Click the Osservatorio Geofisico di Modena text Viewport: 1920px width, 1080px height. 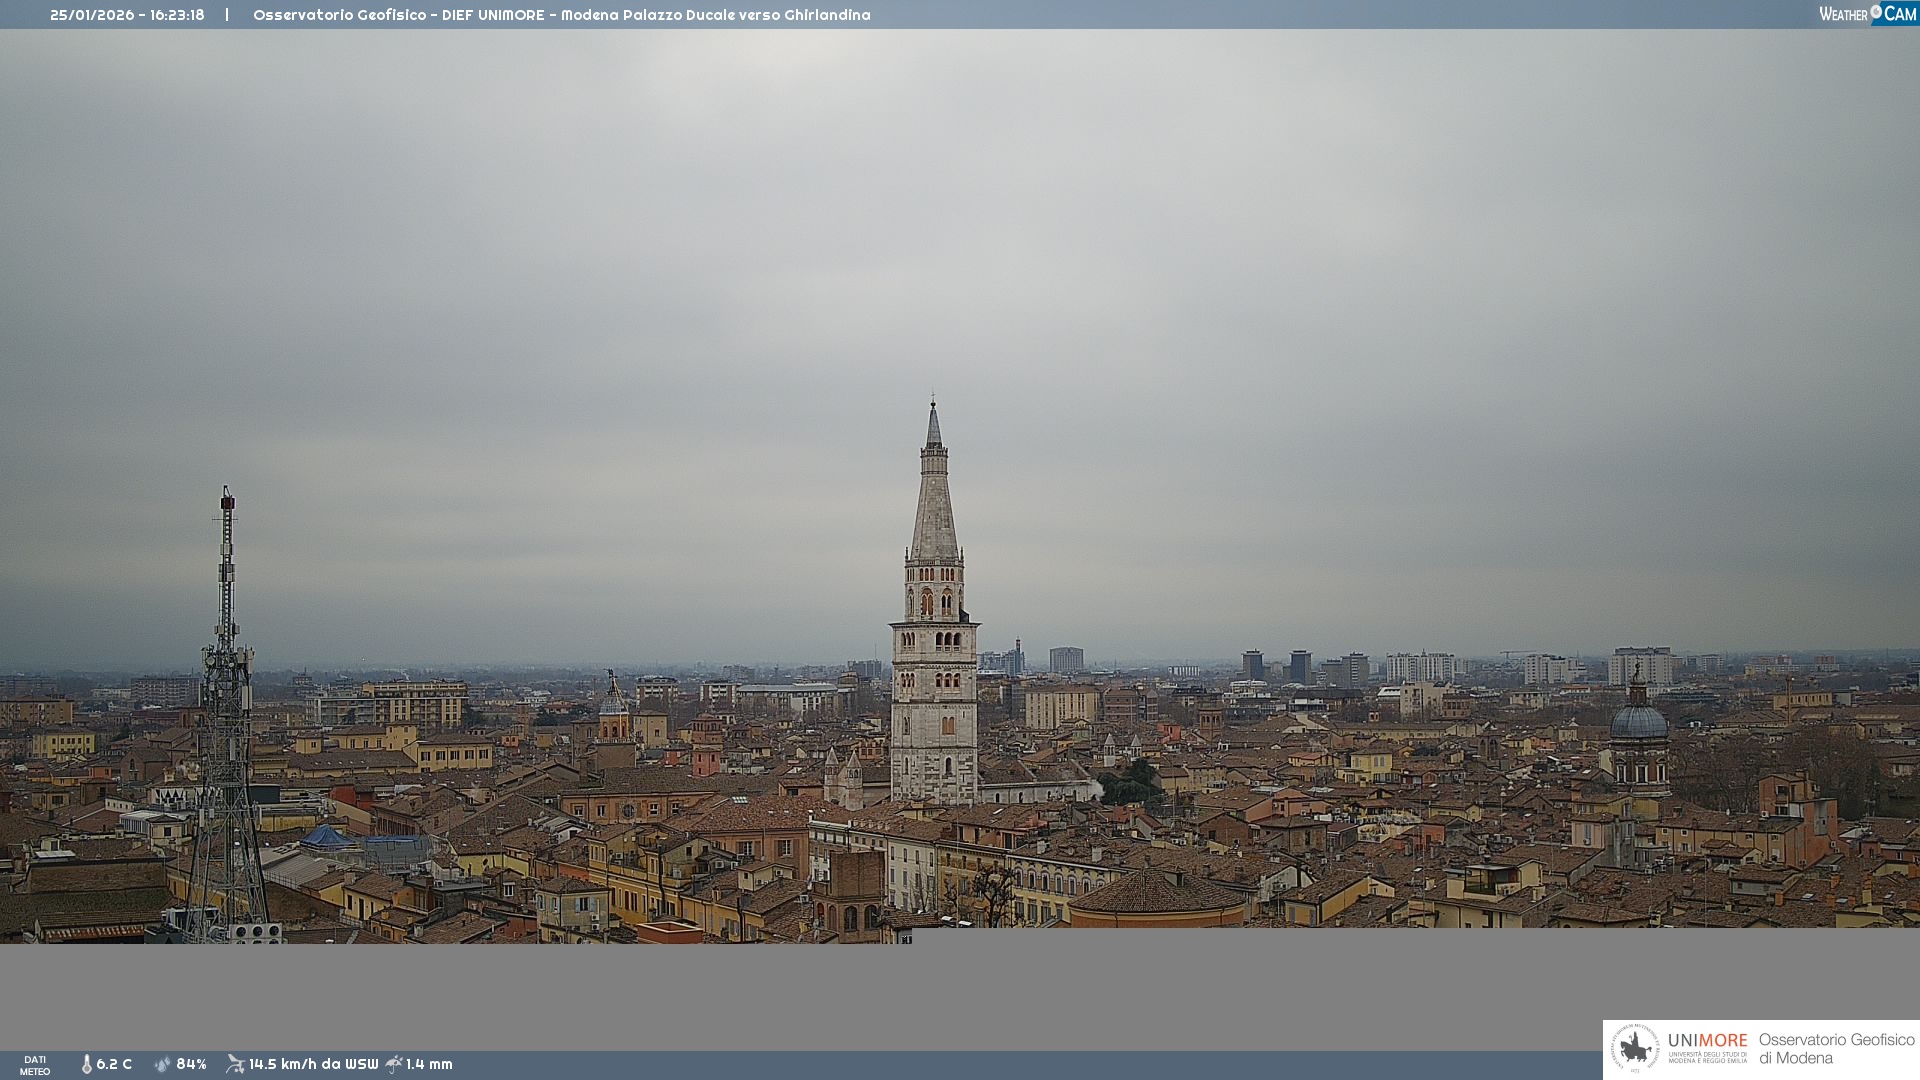coord(1836,1048)
